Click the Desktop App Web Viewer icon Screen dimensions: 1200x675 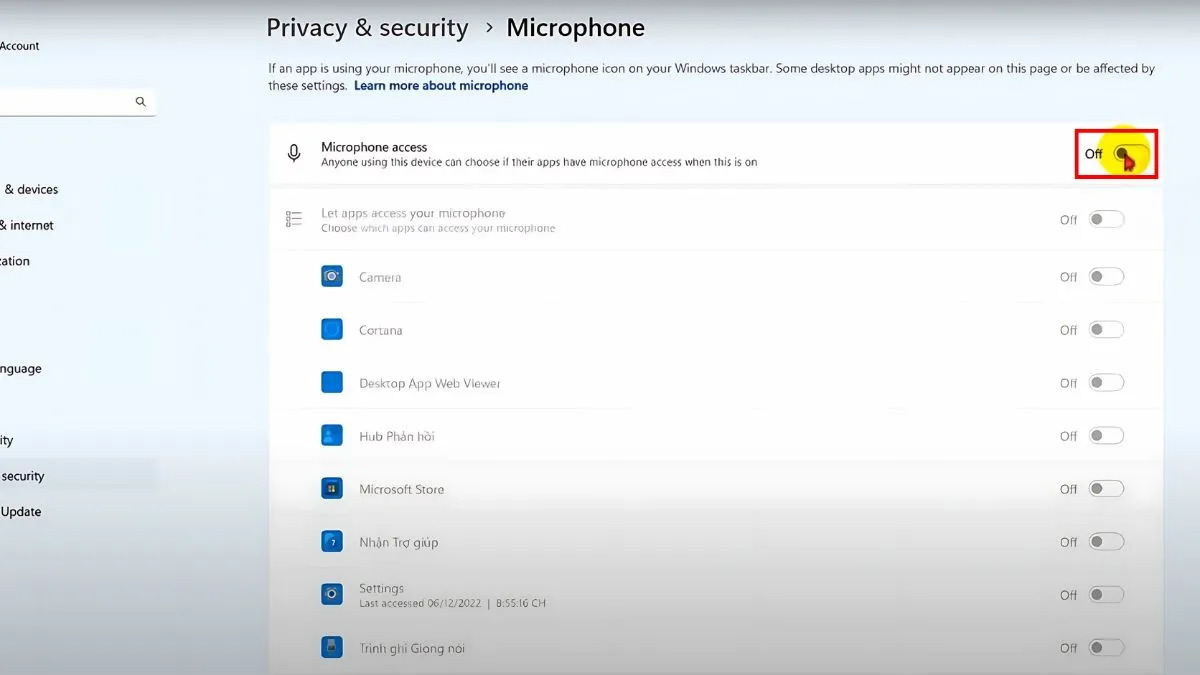[x=332, y=383]
